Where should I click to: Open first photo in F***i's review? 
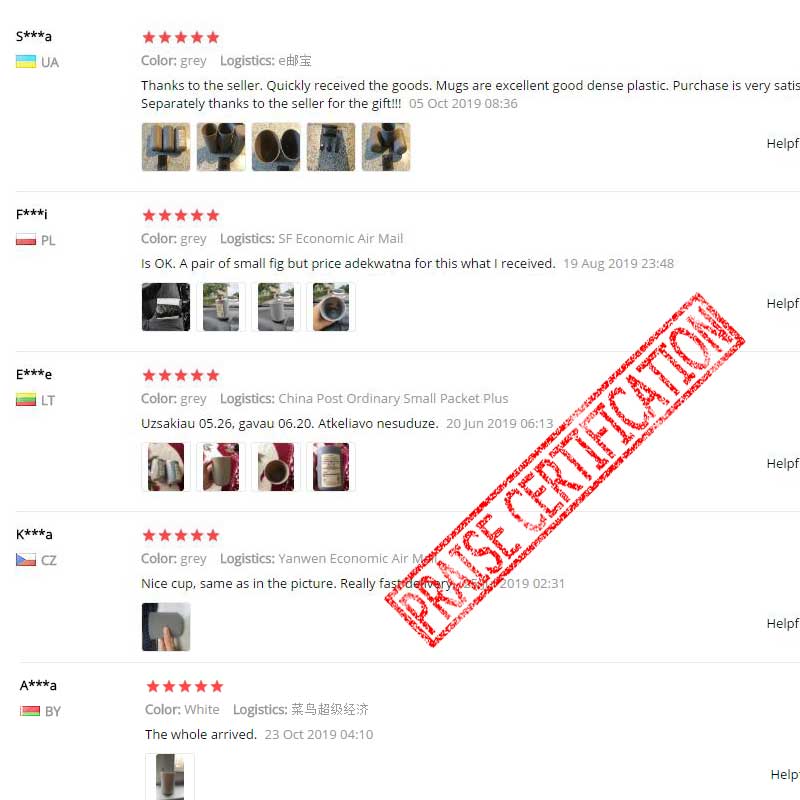pyautogui.click(x=166, y=307)
